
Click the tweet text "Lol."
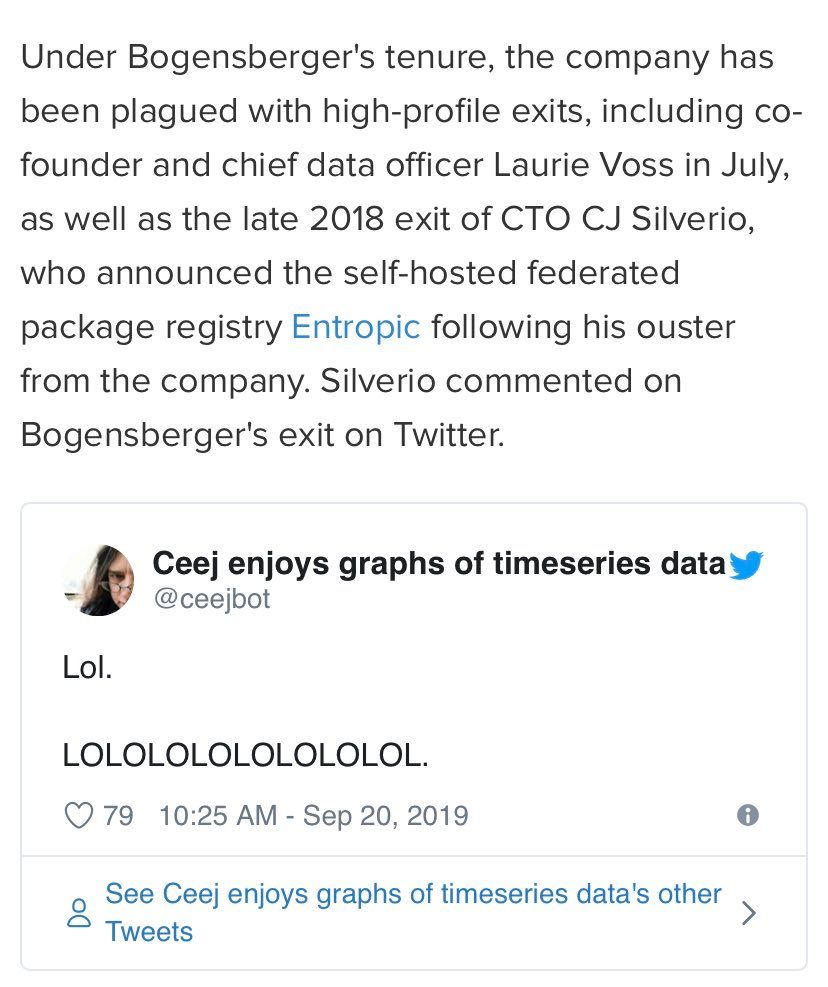click(87, 667)
